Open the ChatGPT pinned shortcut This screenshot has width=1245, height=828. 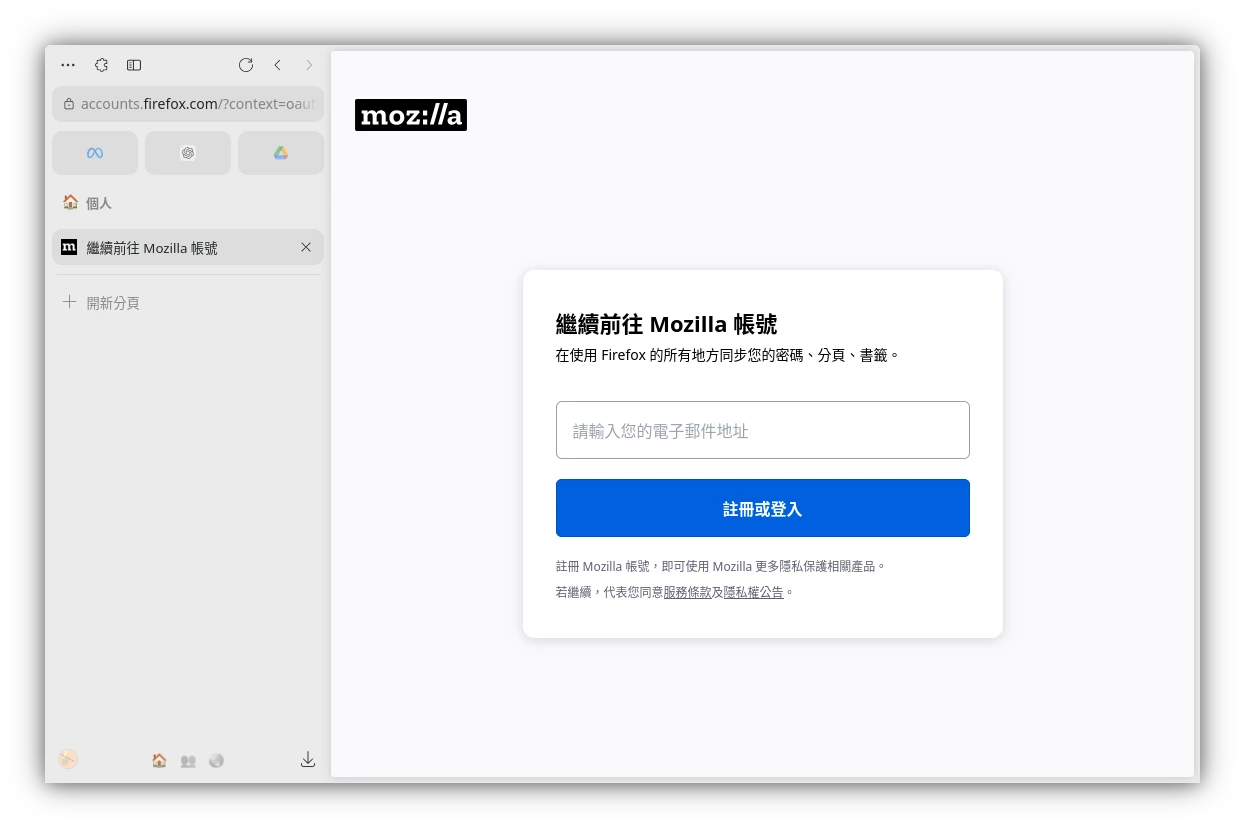pos(188,153)
